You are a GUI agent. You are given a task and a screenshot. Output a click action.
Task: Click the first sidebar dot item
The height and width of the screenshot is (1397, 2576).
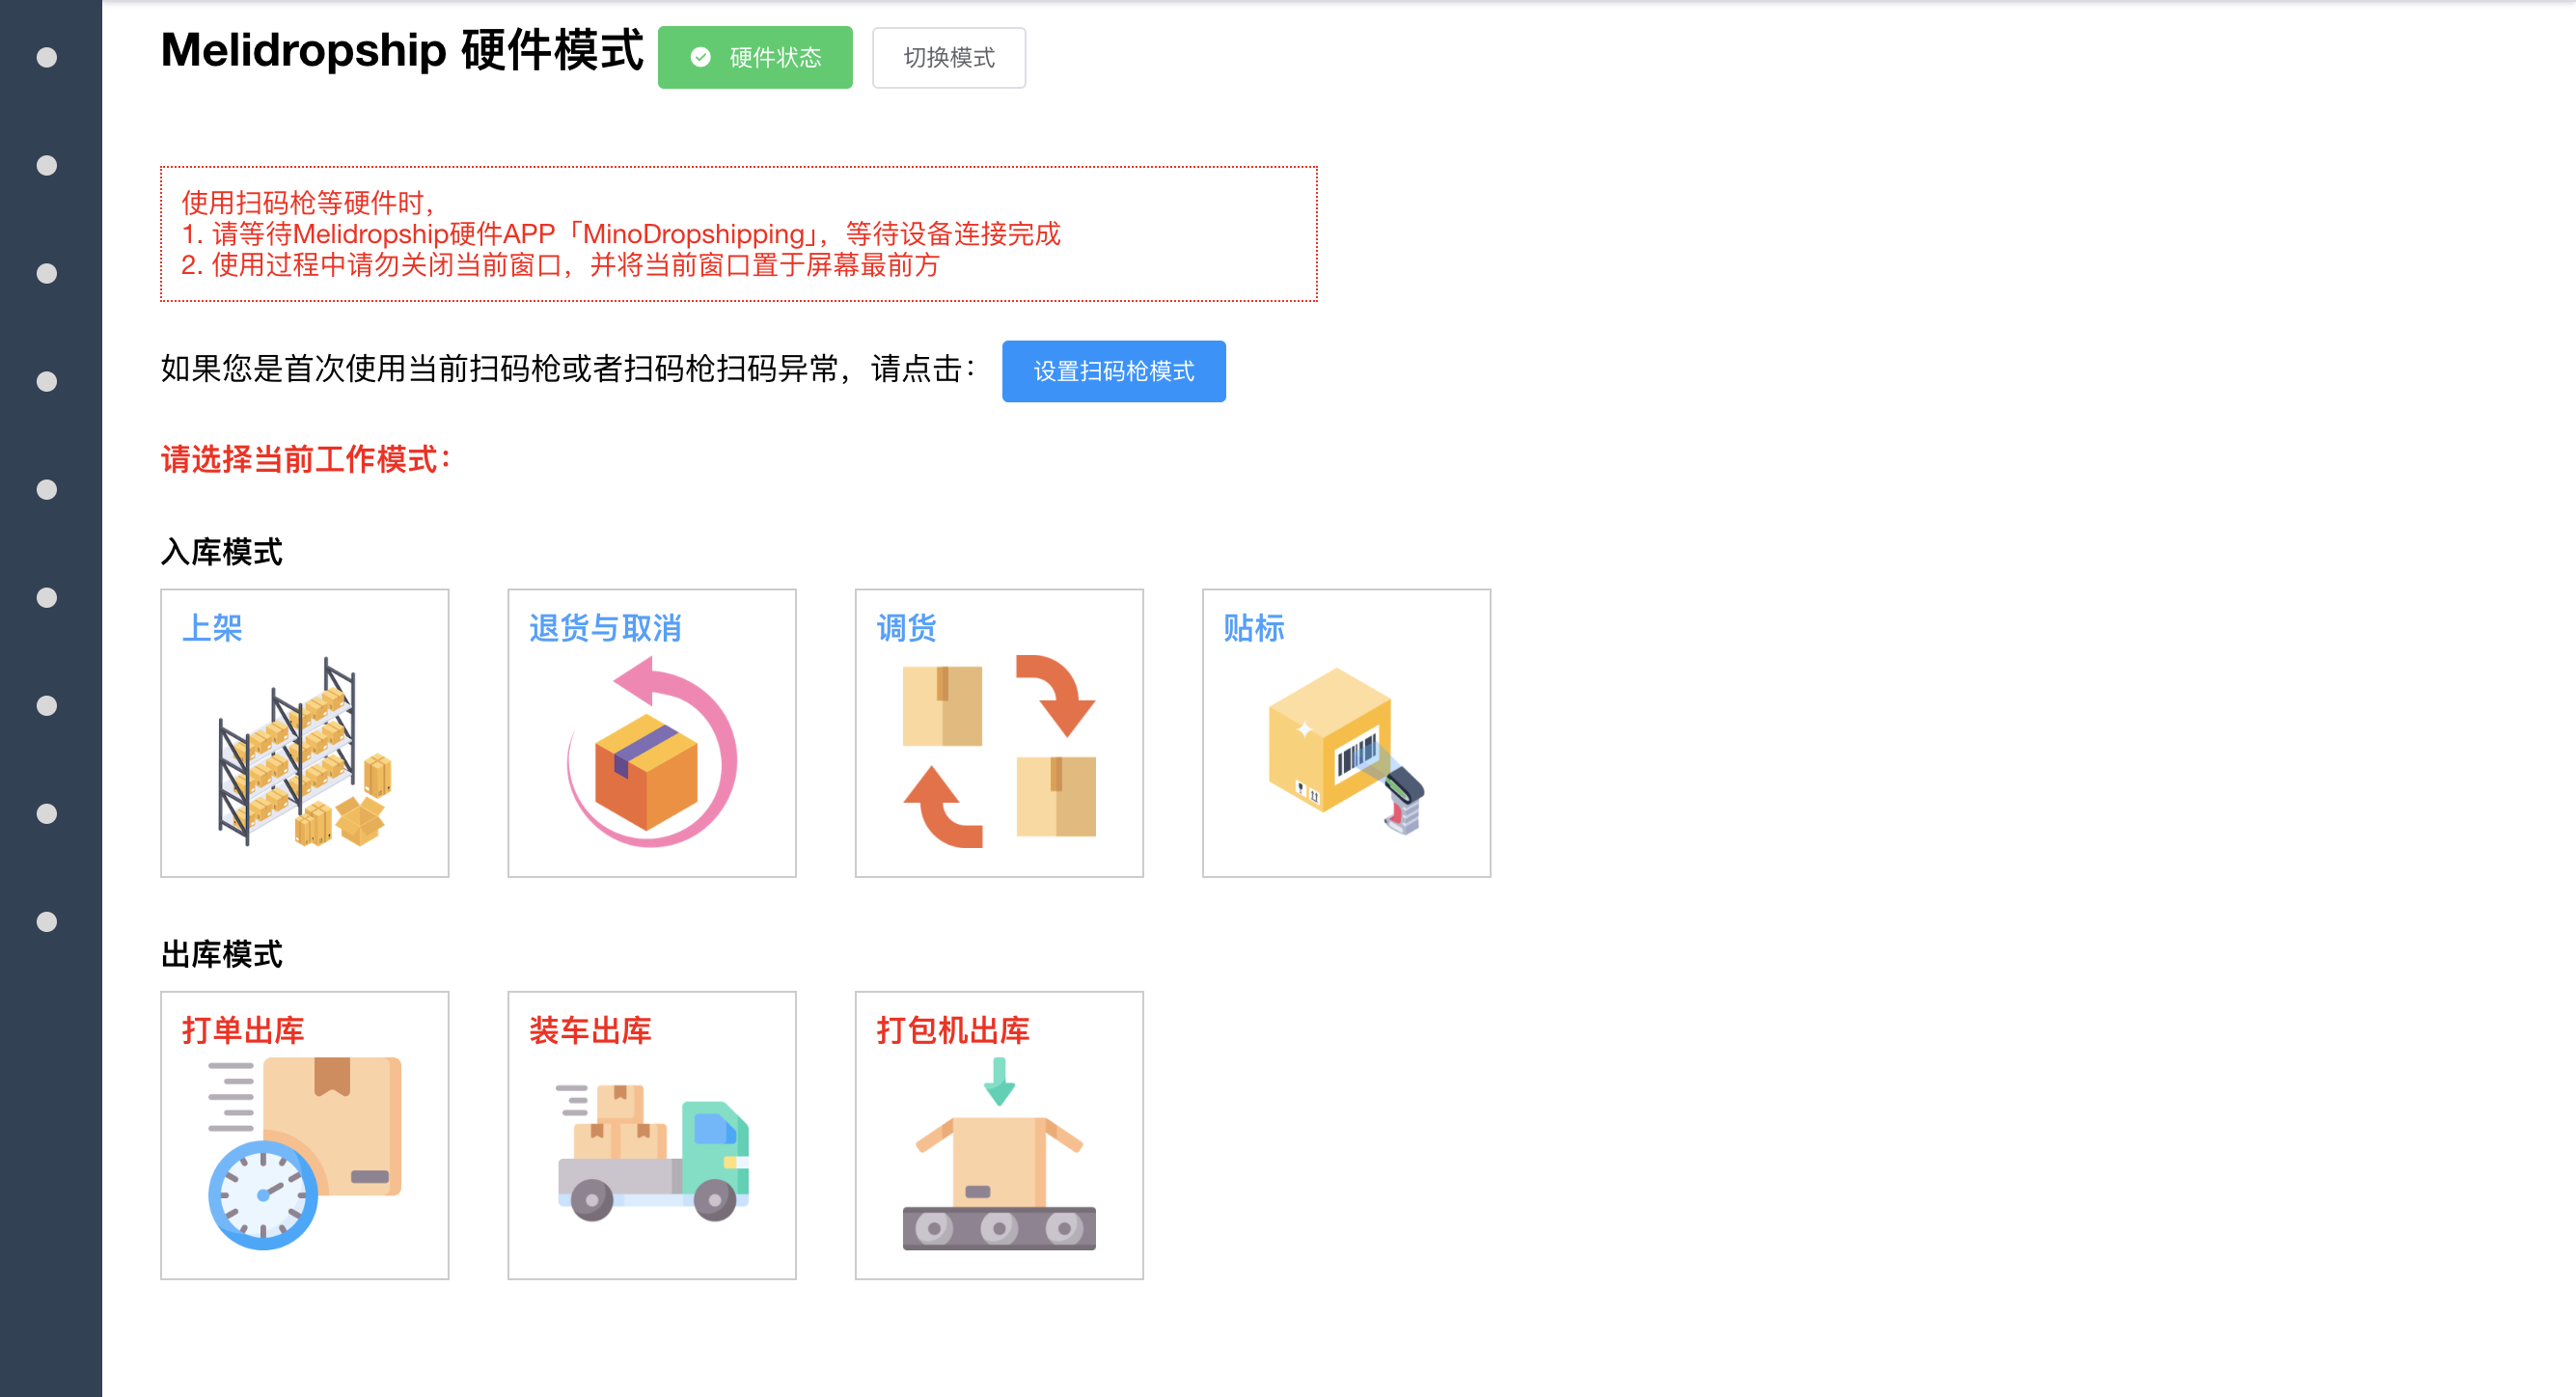click(x=47, y=57)
